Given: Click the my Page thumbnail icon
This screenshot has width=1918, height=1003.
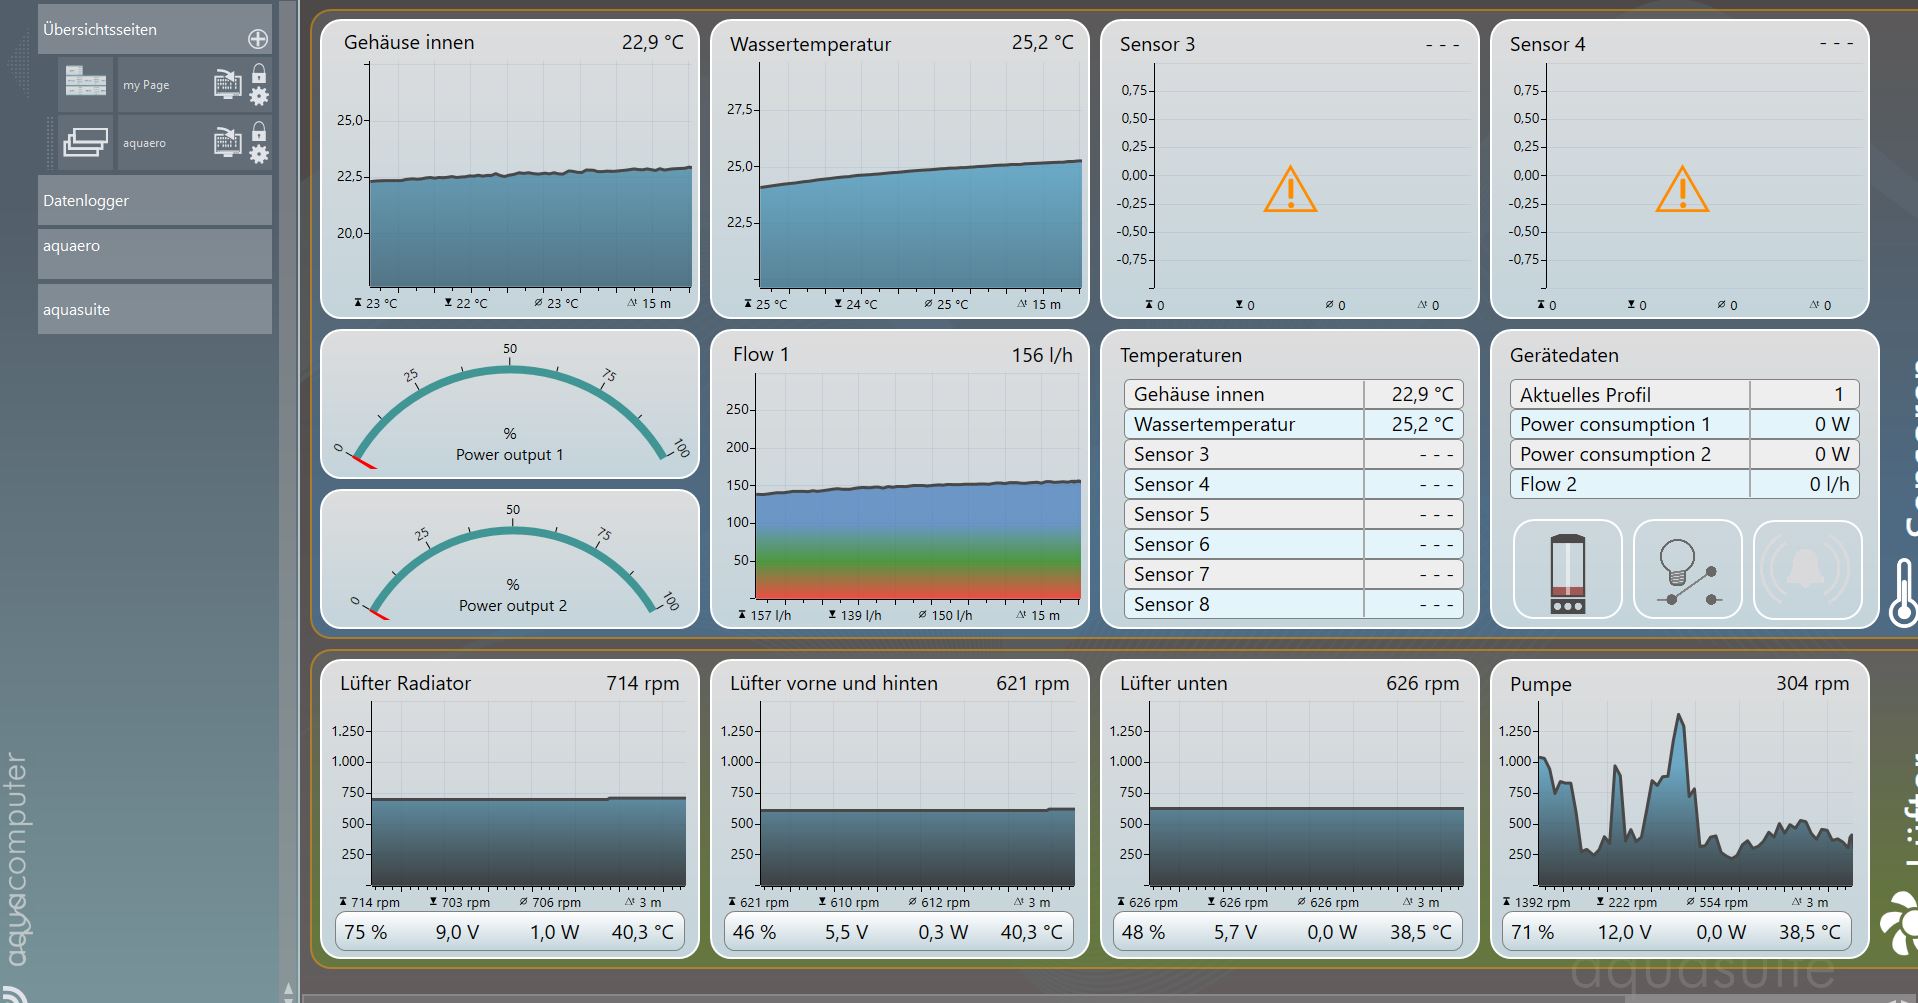Looking at the screenshot, I should coord(86,84).
